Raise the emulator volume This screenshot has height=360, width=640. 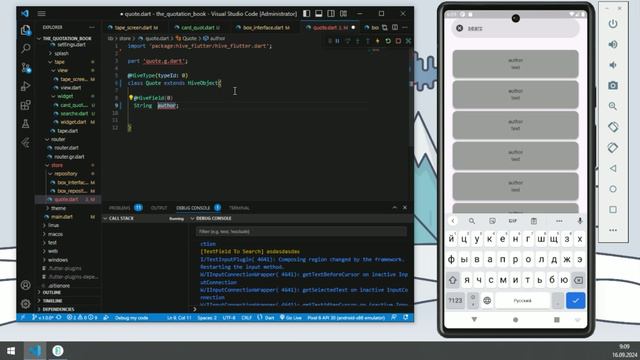pyautogui.click(x=613, y=44)
